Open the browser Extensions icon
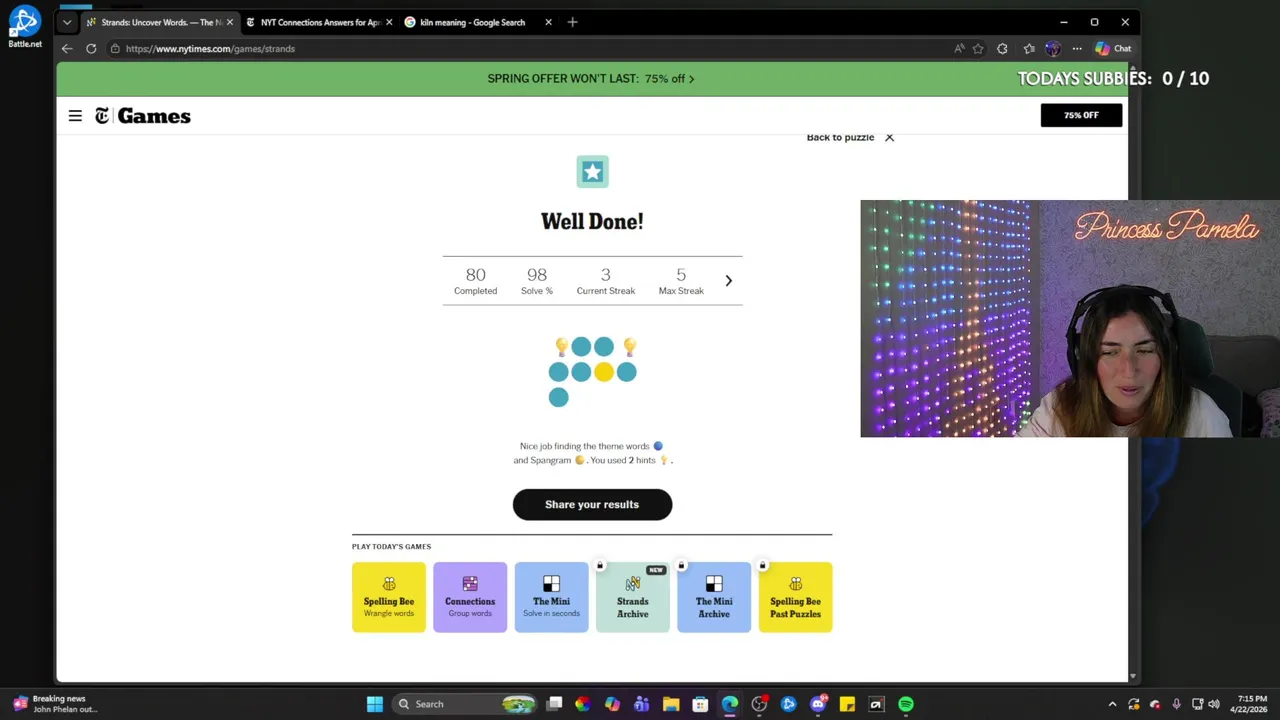 (x=1002, y=48)
